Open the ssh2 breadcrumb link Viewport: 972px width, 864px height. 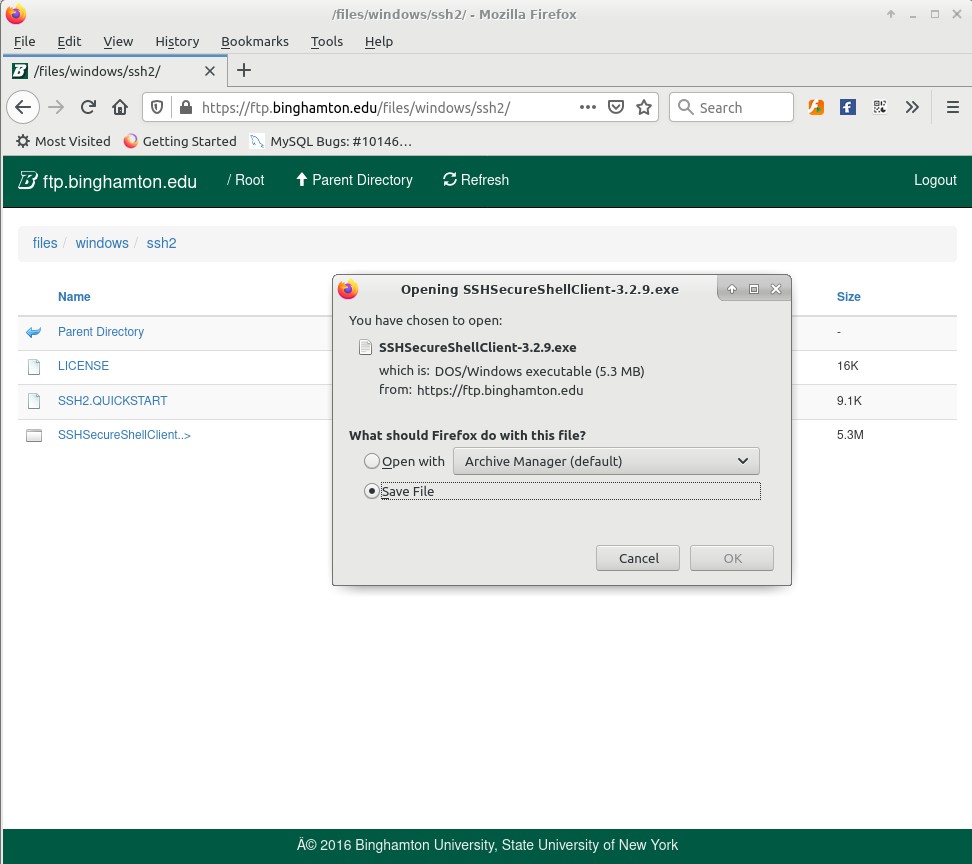(161, 243)
